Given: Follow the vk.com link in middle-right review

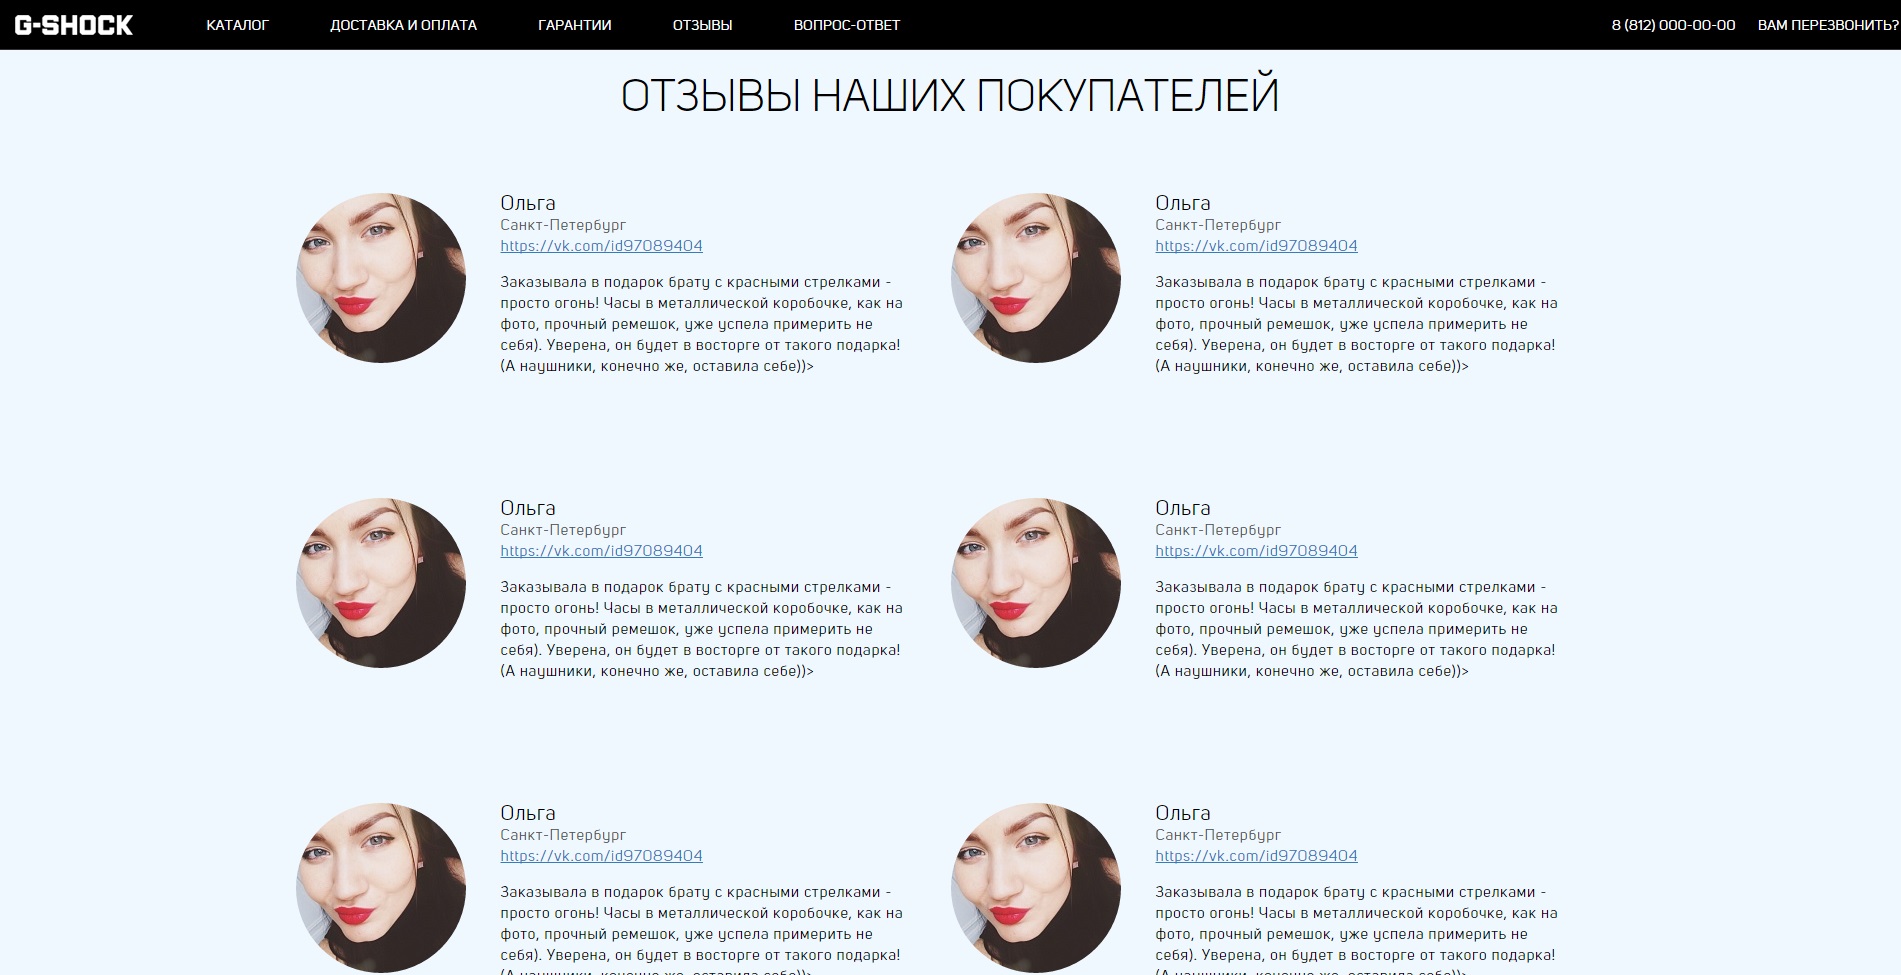Looking at the screenshot, I should pos(1256,551).
